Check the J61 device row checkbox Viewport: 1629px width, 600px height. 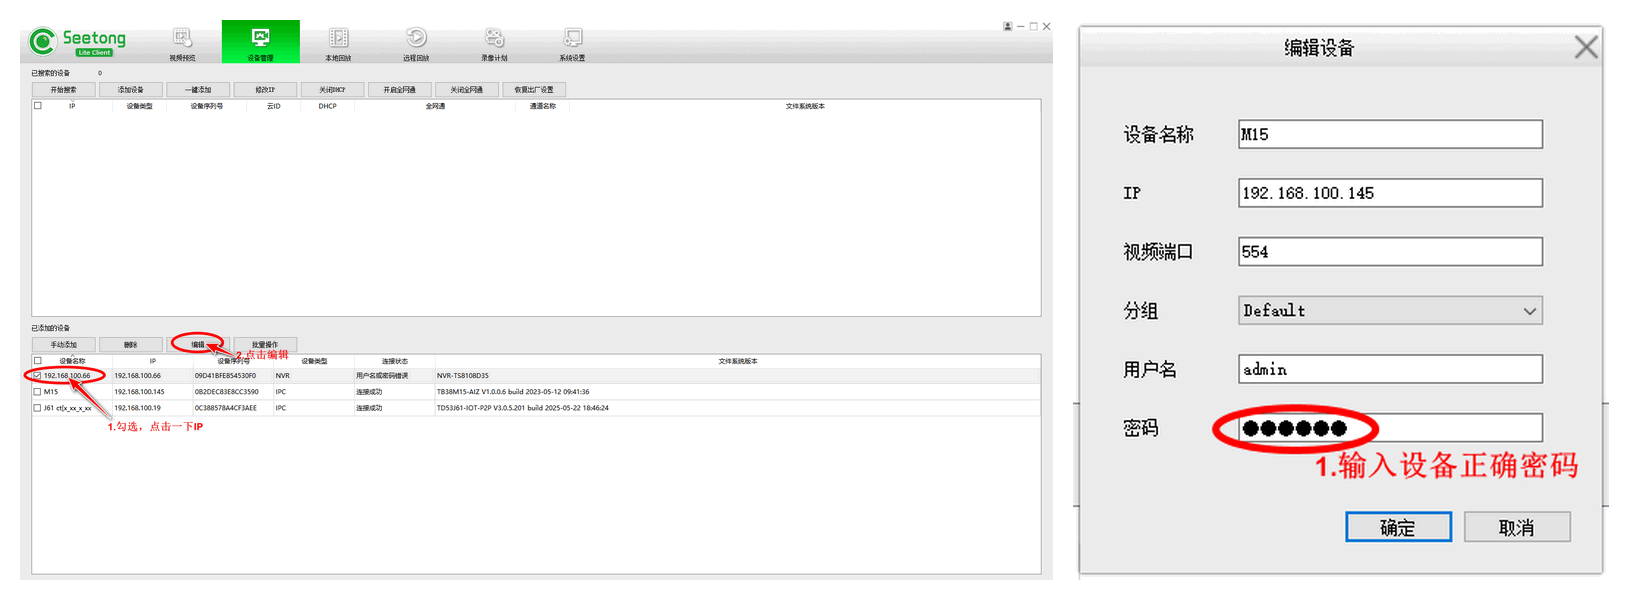[x=38, y=408]
